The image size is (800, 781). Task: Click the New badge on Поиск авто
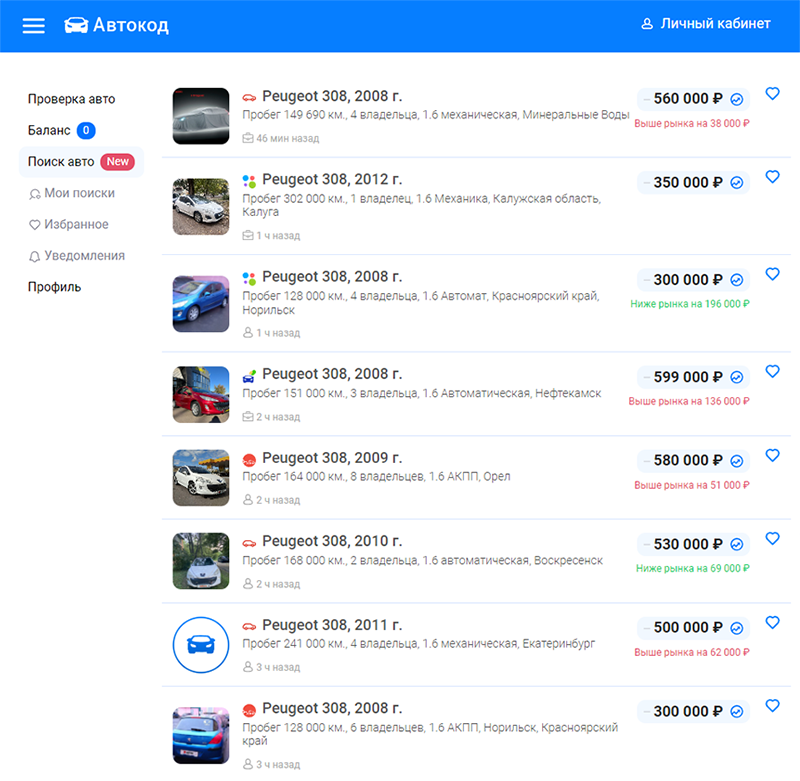(117, 162)
